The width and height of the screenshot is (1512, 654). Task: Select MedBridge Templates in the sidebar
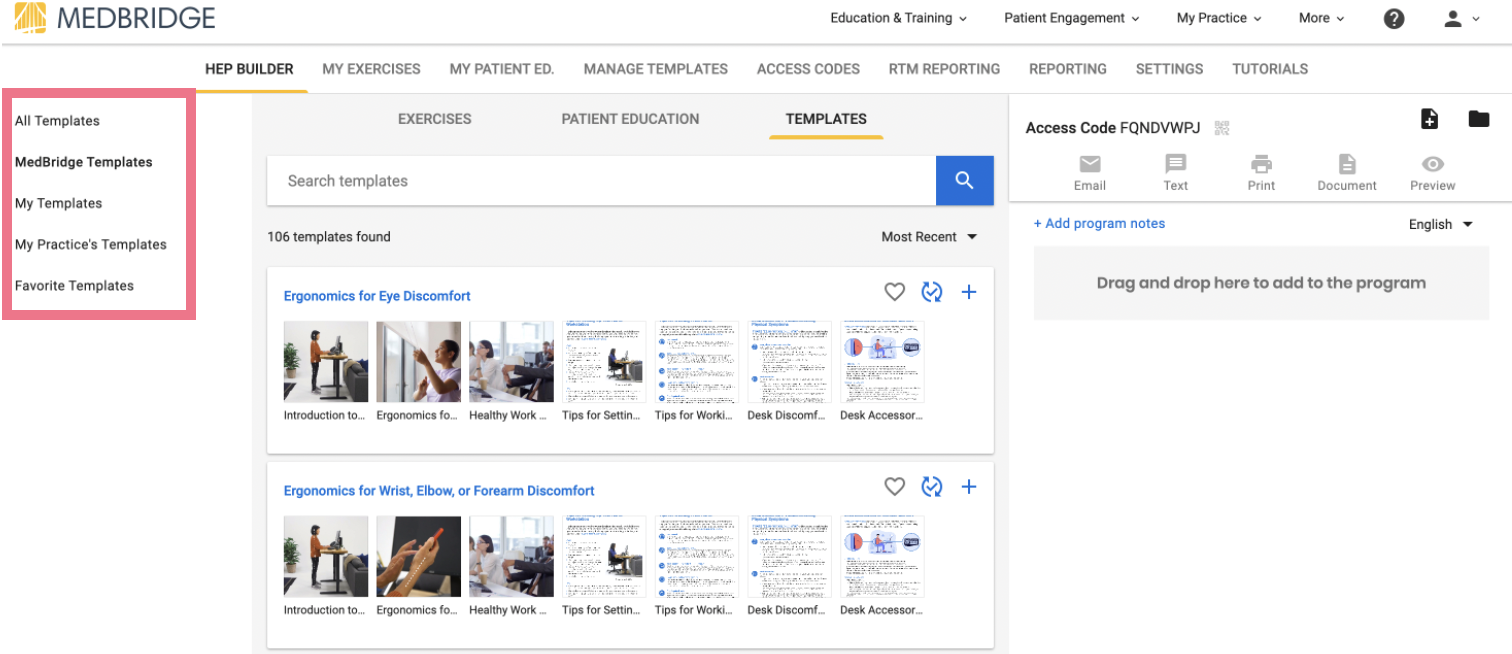(83, 162)
